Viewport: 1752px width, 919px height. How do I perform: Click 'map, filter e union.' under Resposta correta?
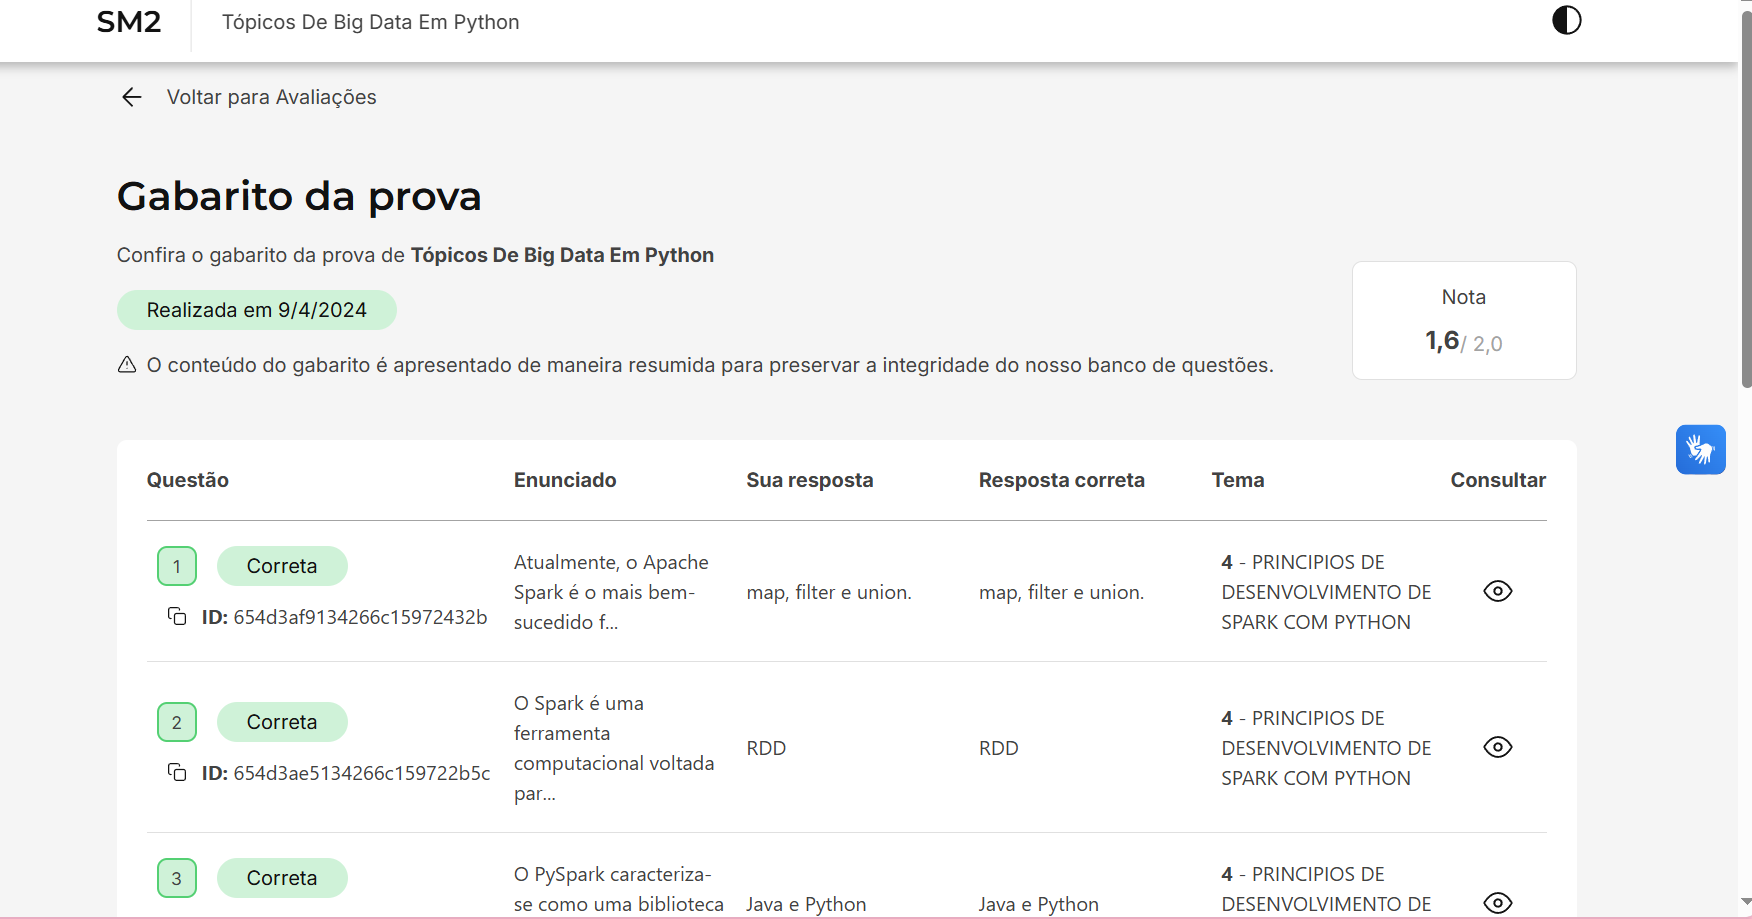point(1061,592)
